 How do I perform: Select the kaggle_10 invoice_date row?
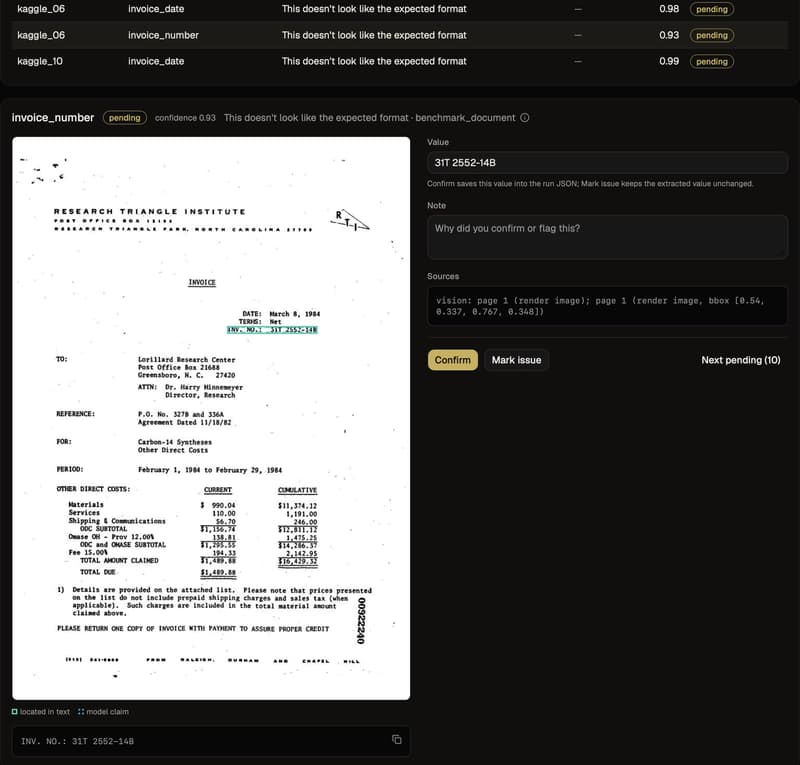[400, 61]
